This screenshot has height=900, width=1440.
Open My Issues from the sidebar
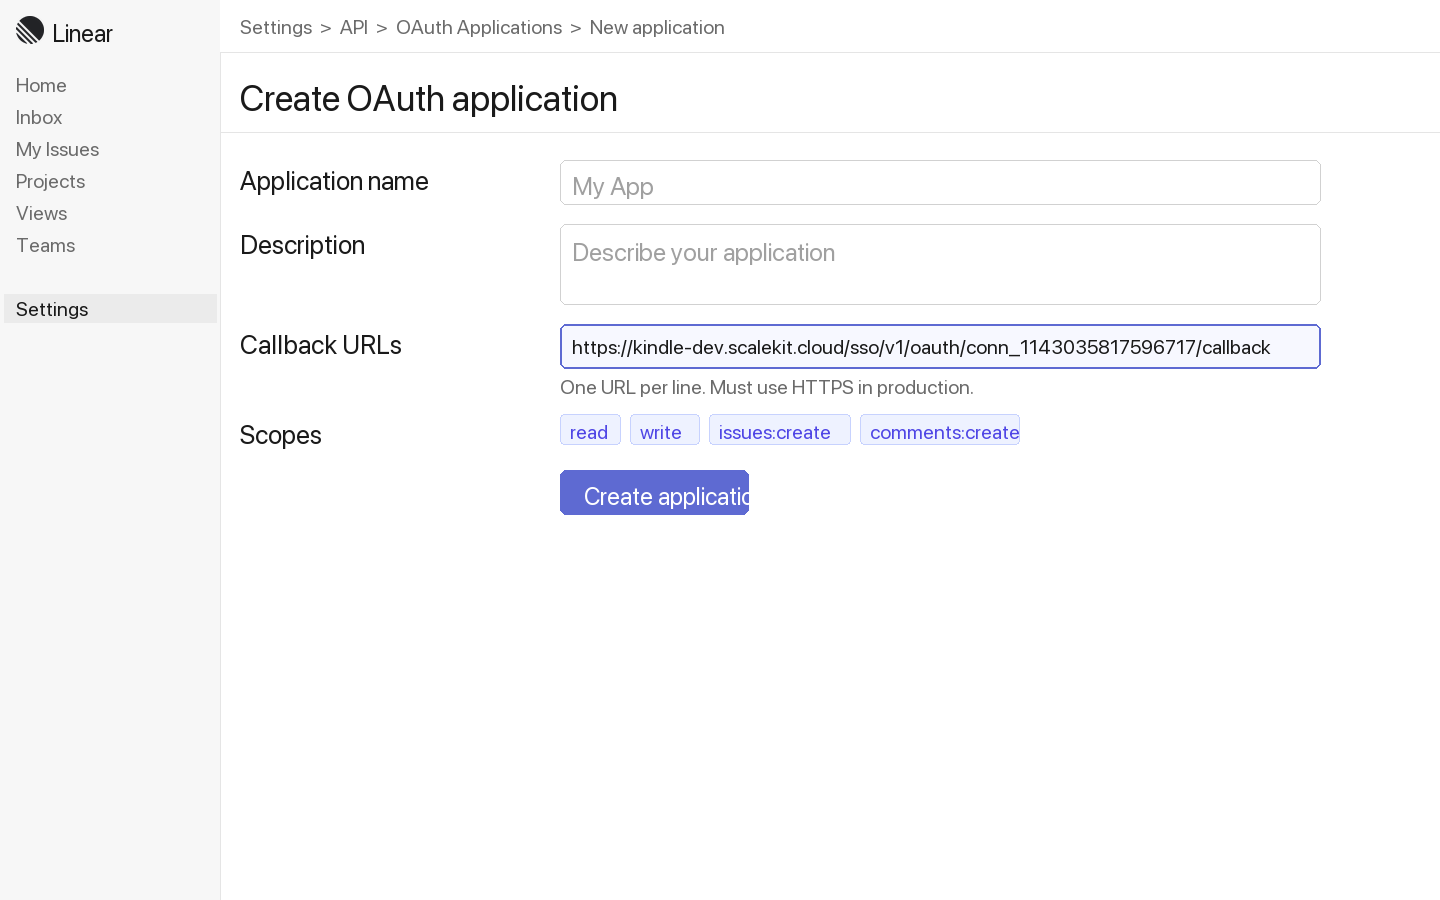point(57,149)
